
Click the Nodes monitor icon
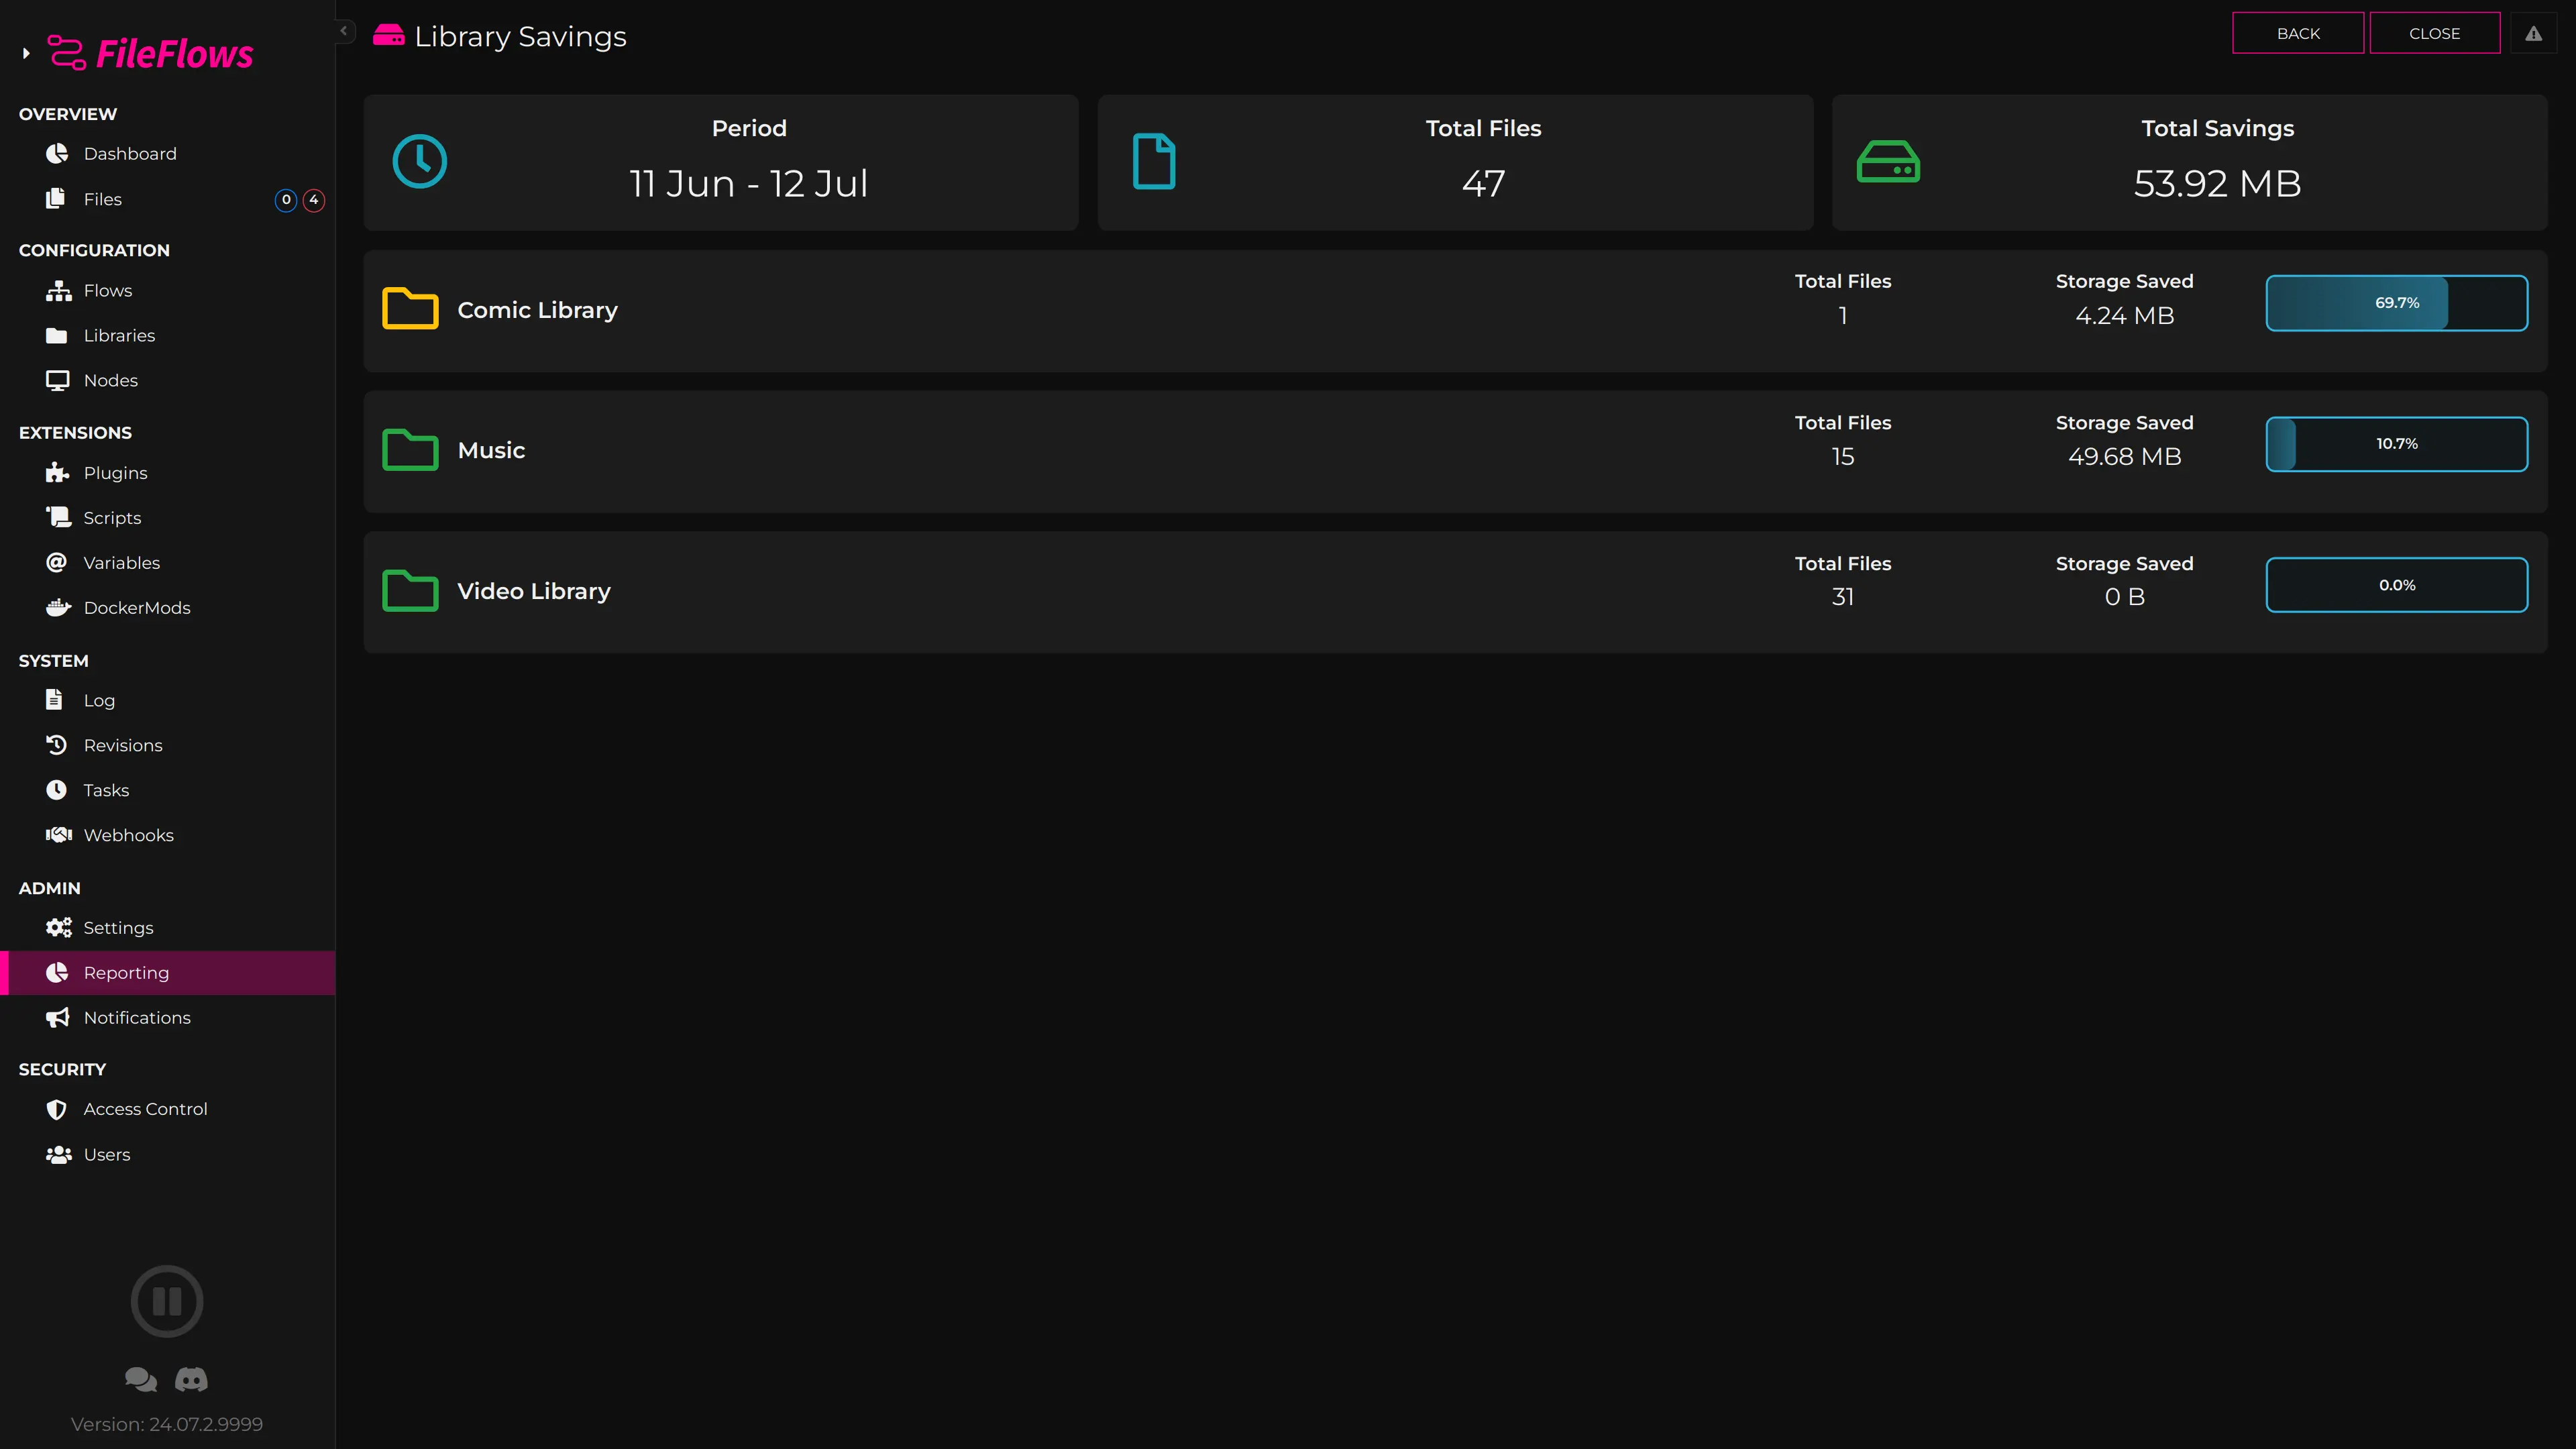58,380
